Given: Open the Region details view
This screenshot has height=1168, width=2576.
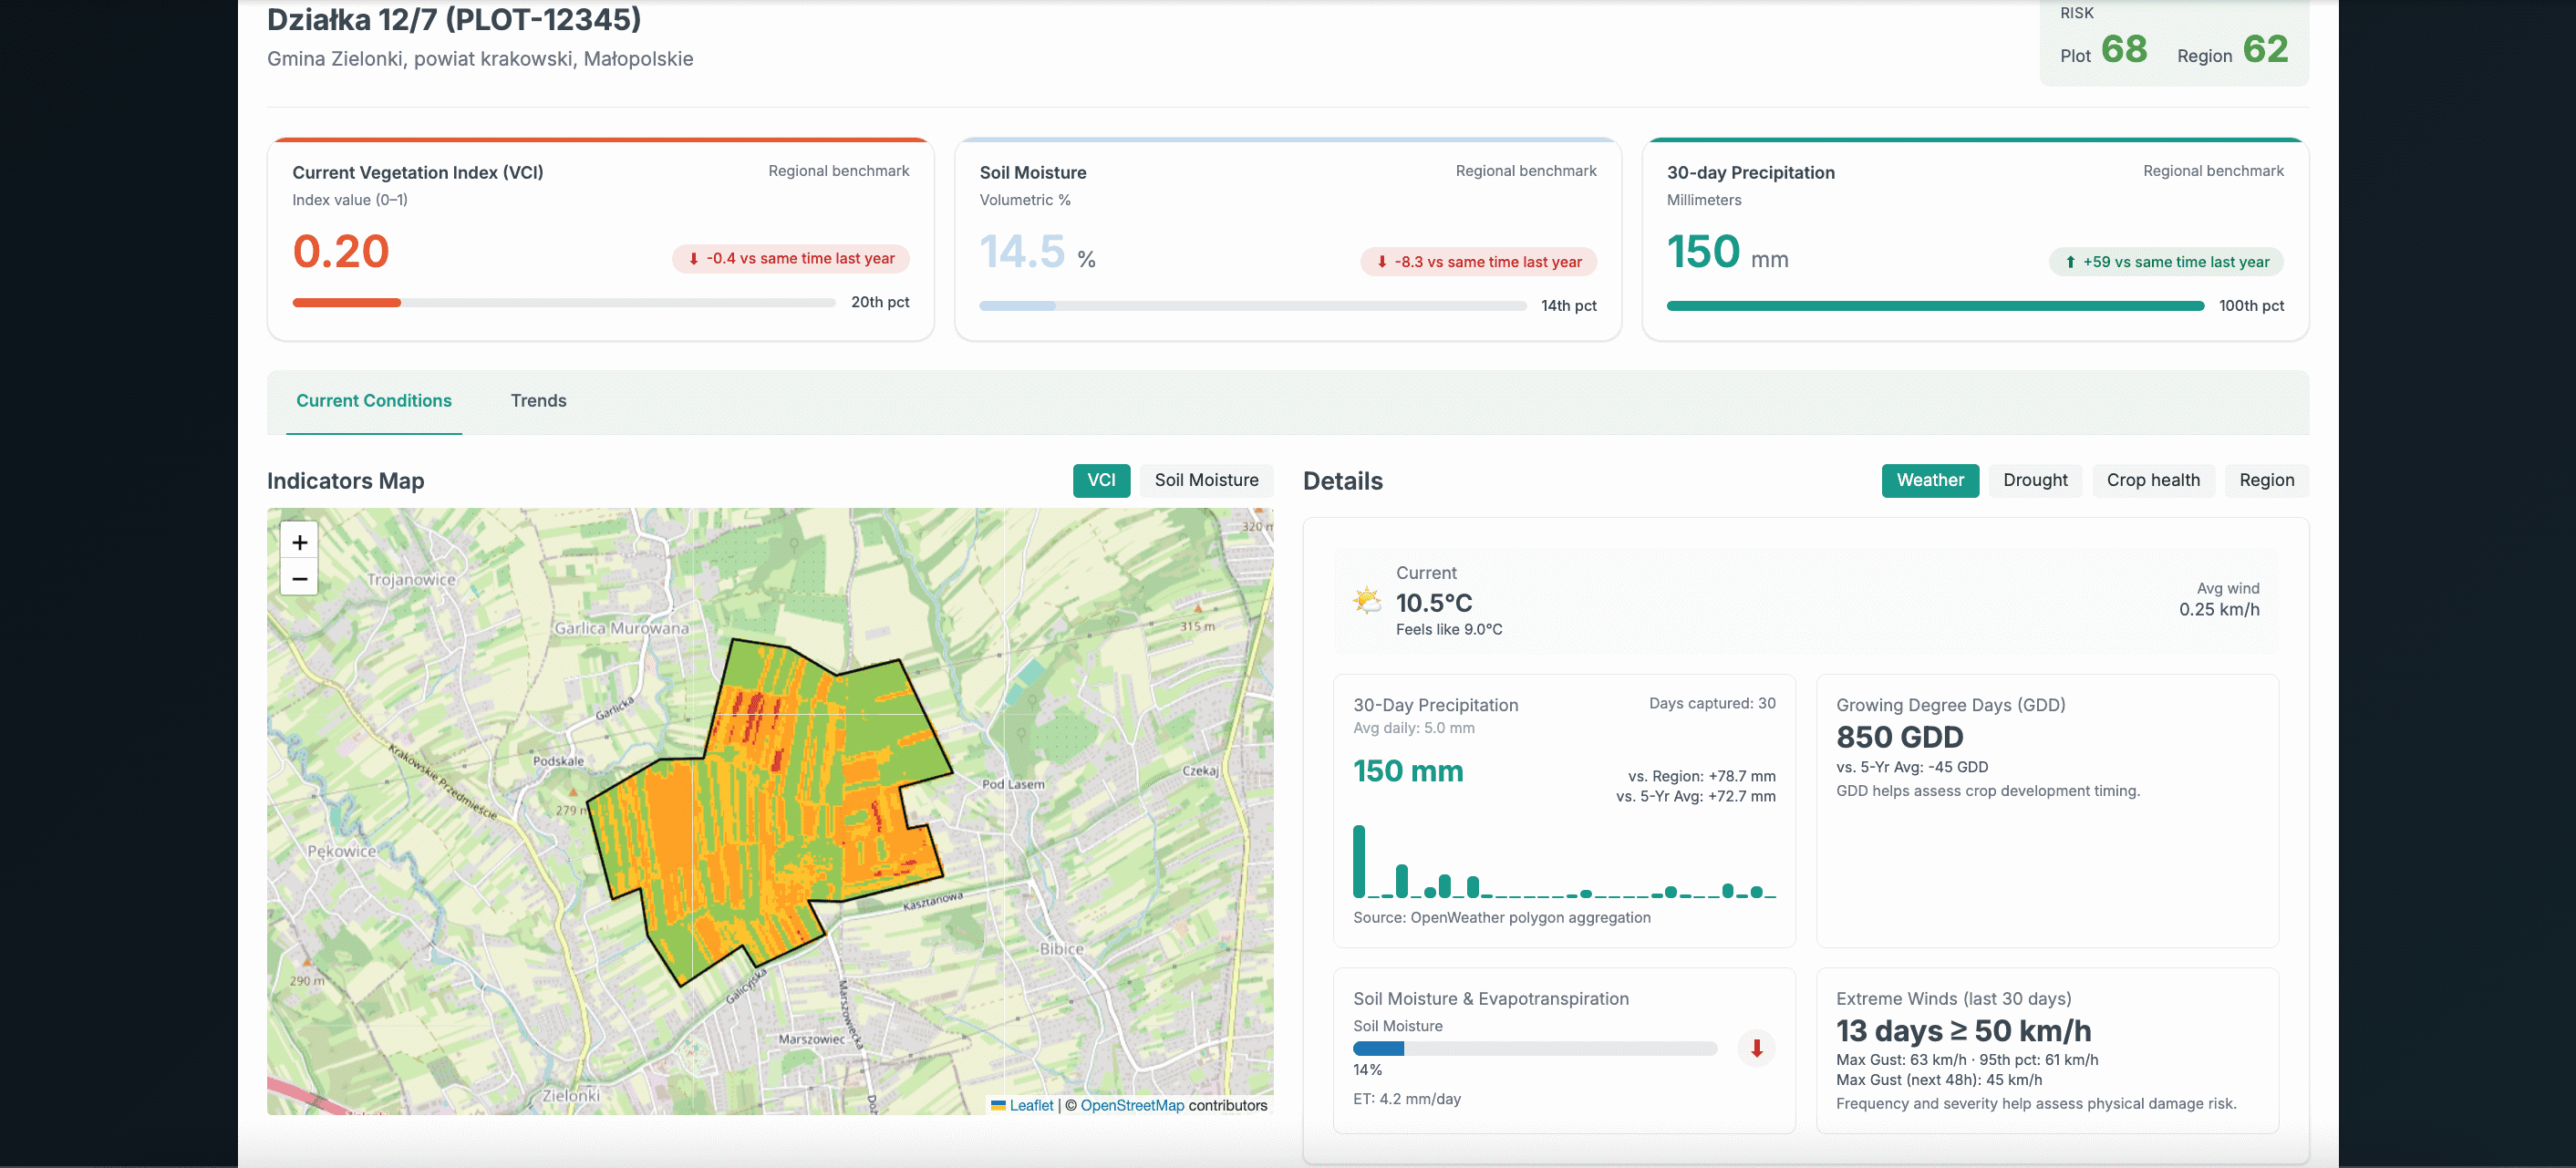Looking at the screenshot, I should click(2266, 480).
